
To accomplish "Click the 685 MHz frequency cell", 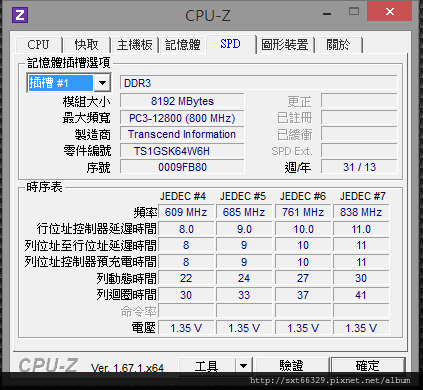I will (244, 212).
